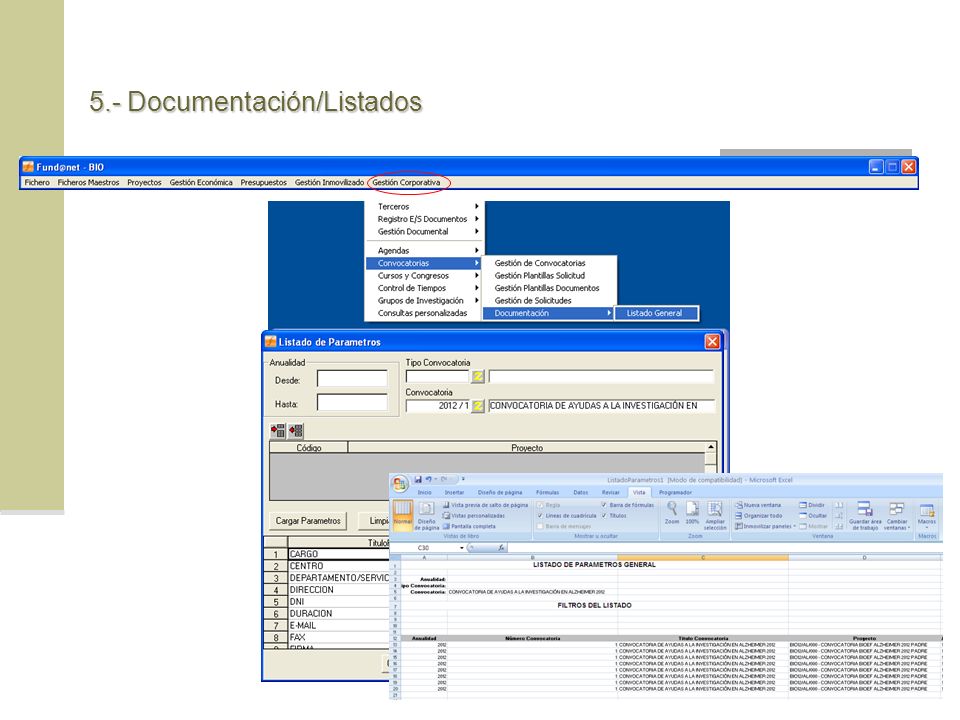
Task: Click the Excel Redo arrow icon
Action: pos(444,479)
